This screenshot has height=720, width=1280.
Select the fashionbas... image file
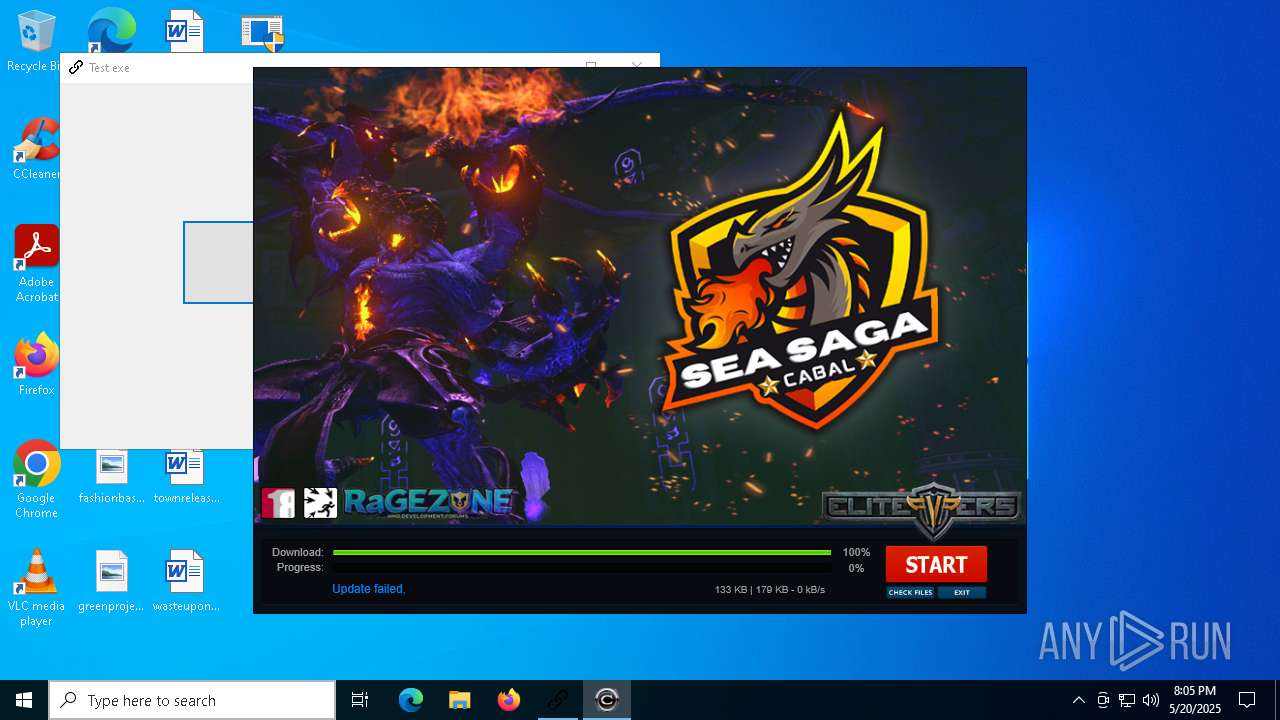pos(111,476)
